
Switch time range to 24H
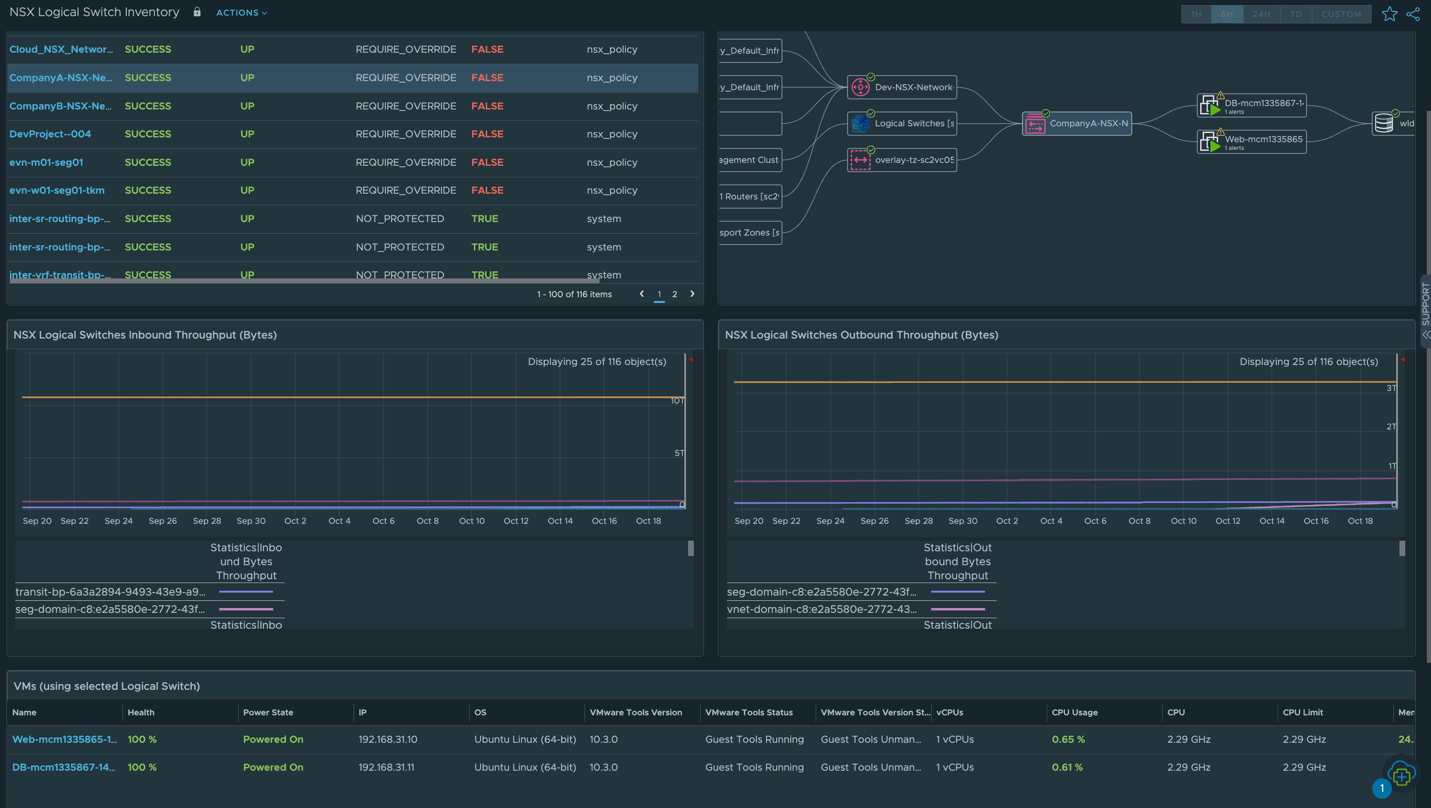tap(1261, 14)
